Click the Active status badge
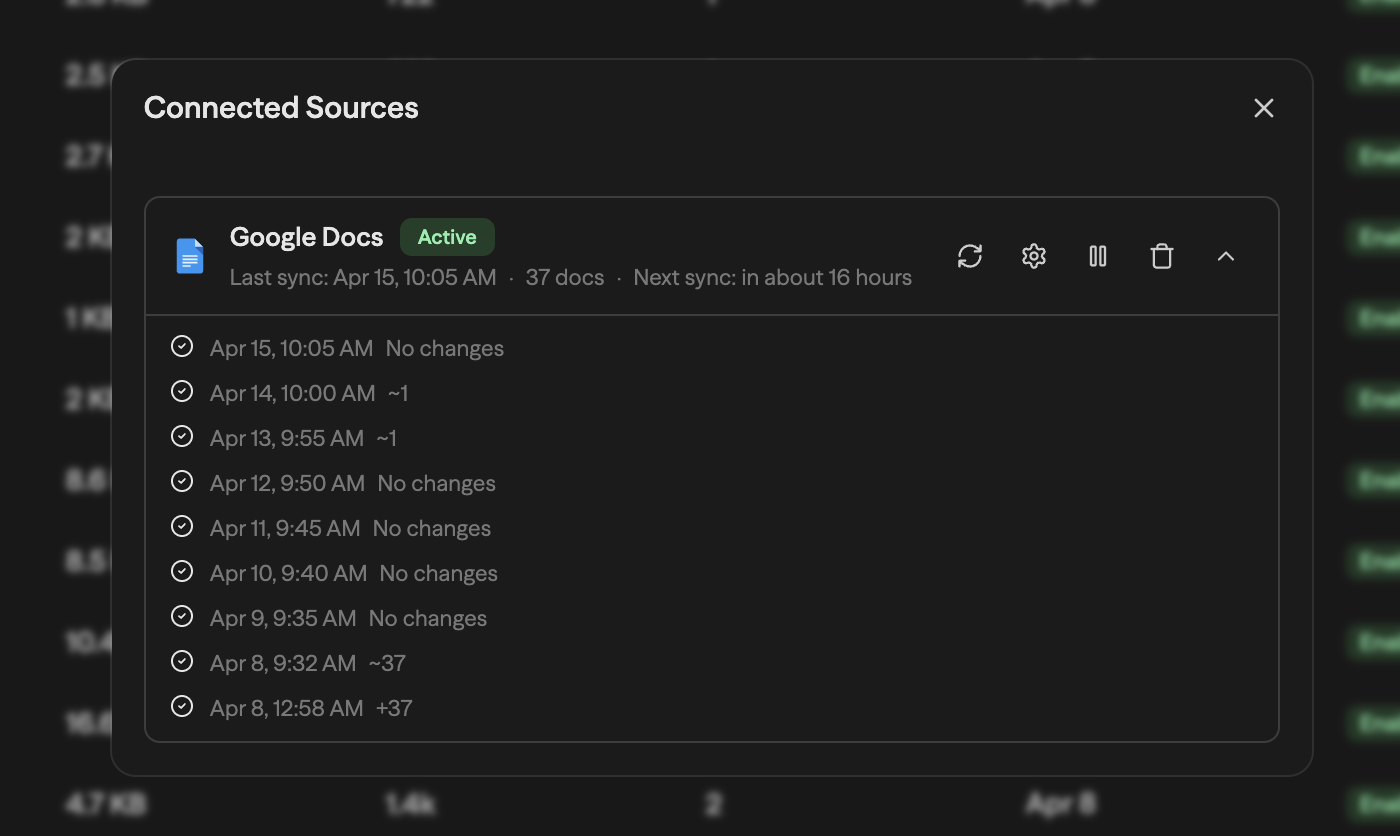 (447, 237)
